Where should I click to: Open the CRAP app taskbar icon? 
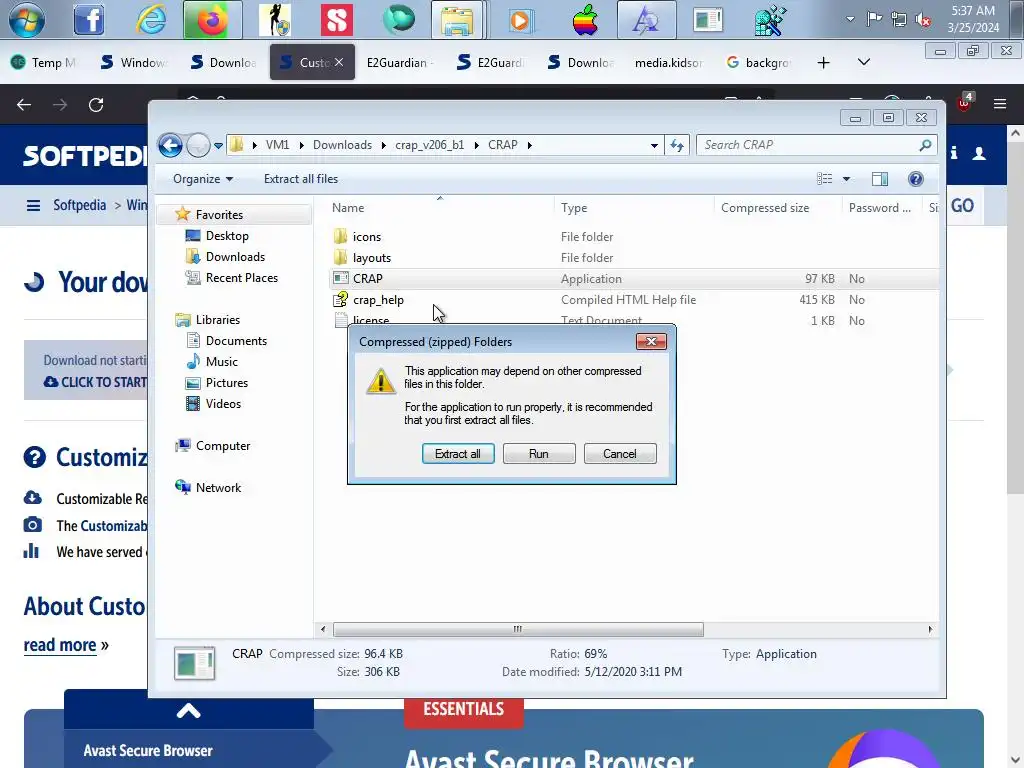pos(708,20)
